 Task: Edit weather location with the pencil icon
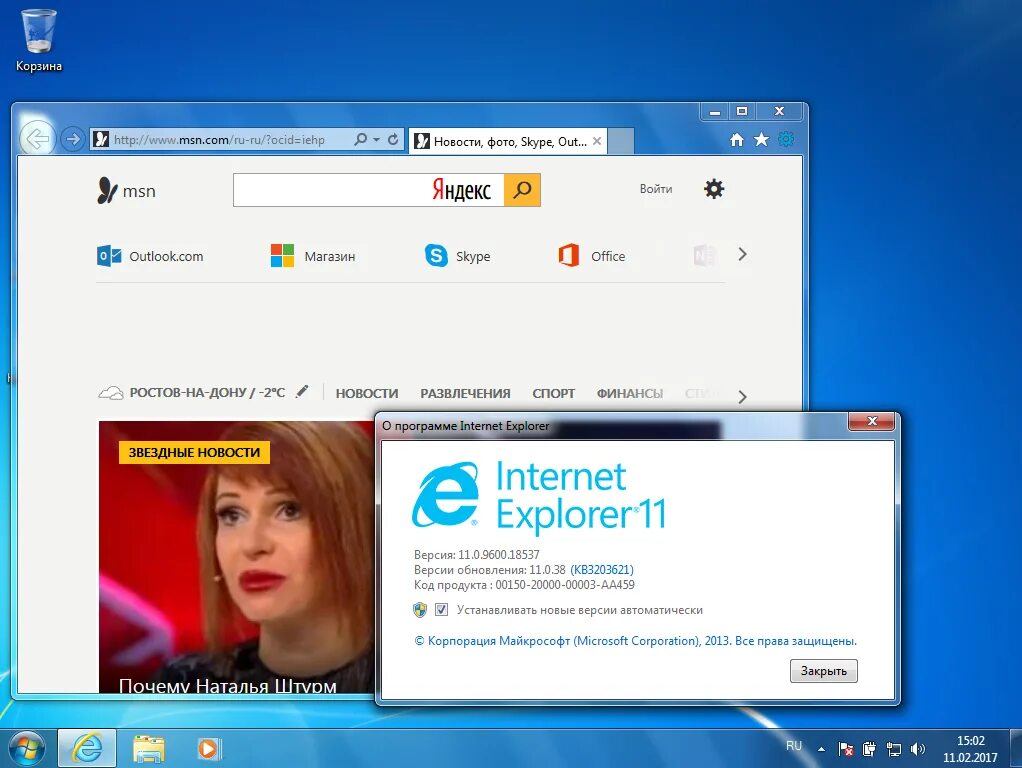pos(302,391)
